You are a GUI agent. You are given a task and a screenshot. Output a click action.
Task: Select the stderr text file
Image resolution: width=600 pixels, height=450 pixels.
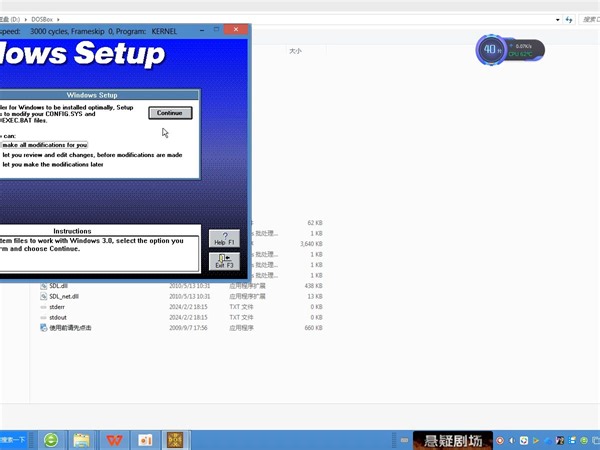point(57,307)
